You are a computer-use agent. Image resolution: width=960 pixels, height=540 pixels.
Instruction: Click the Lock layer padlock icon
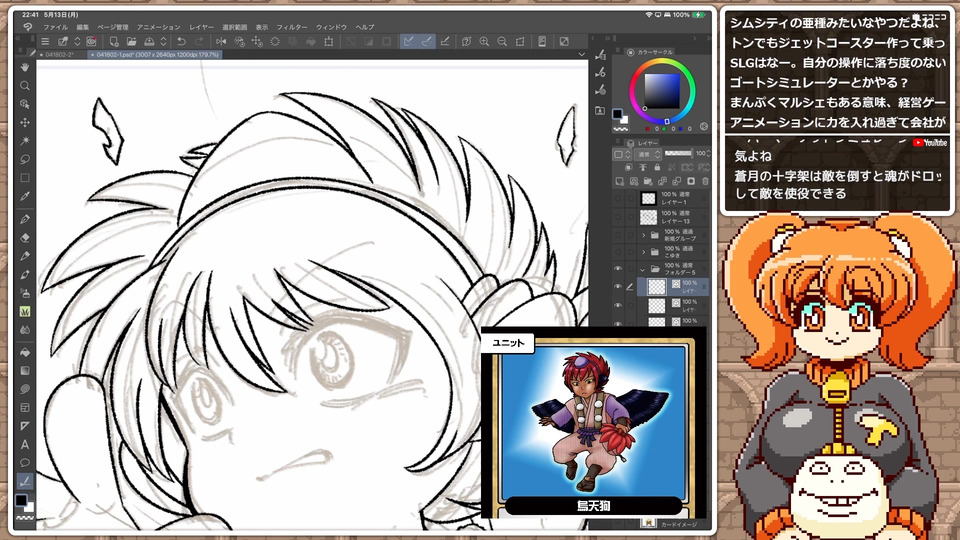[x=657, y=167]
